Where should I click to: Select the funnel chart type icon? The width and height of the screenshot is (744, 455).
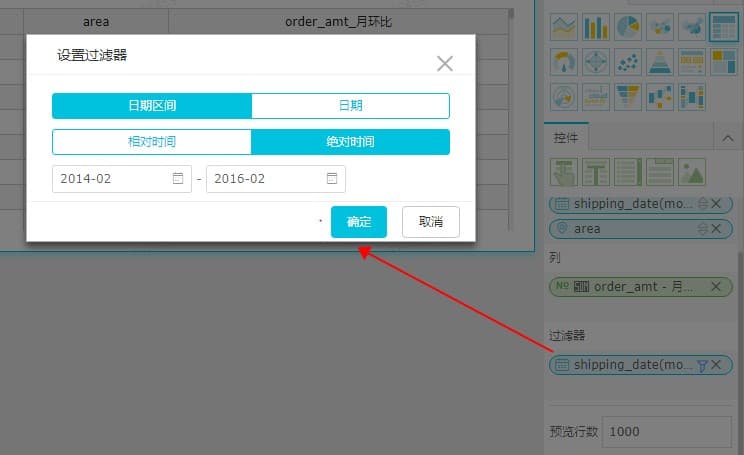[628, 97]
